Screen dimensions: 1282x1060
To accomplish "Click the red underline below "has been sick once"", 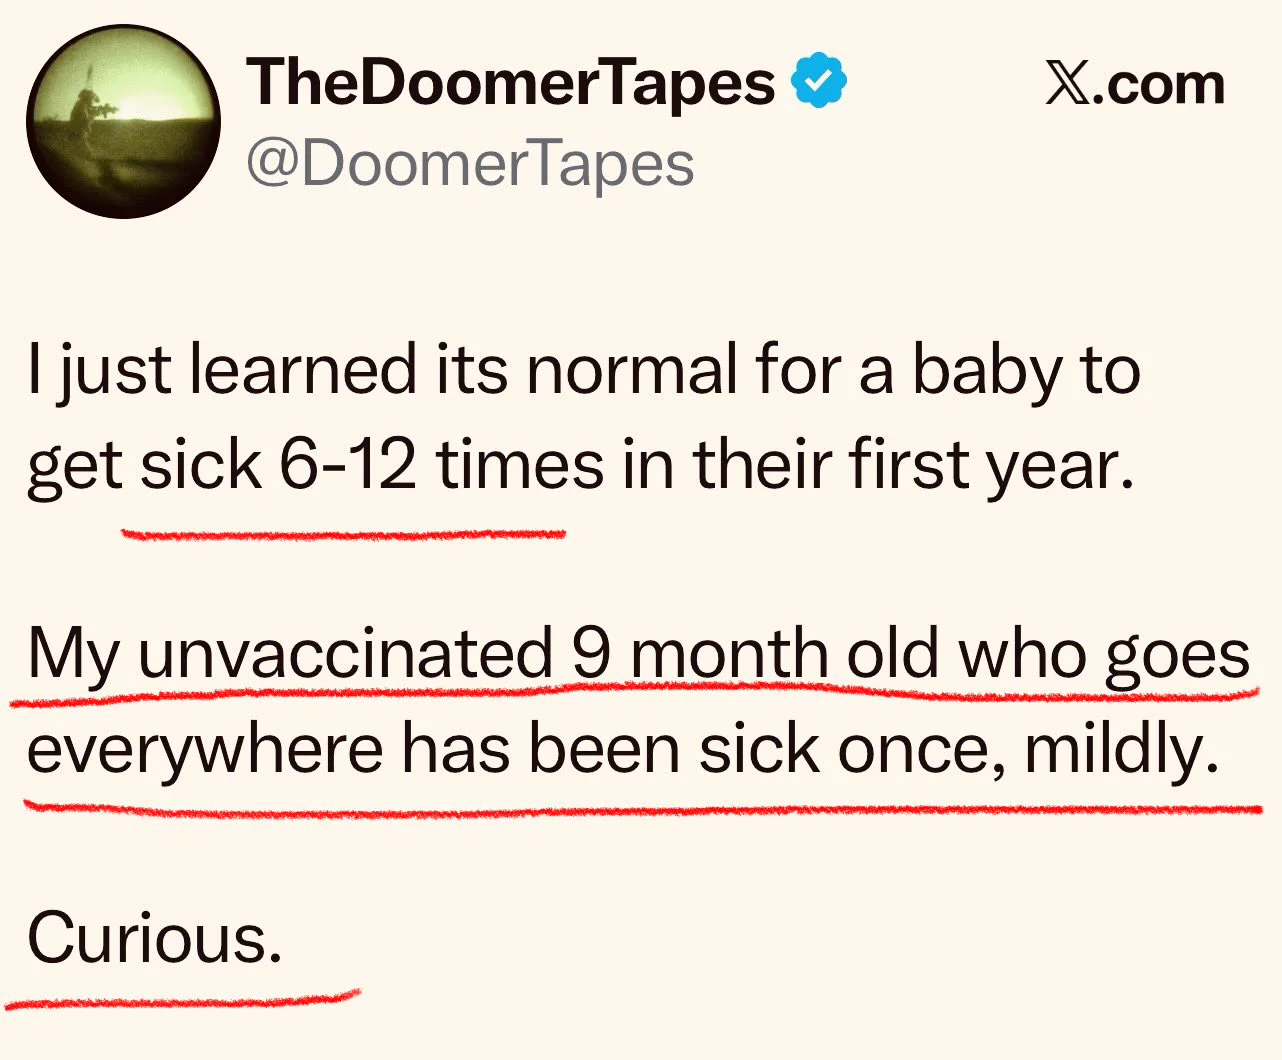I will click(640, 808).
